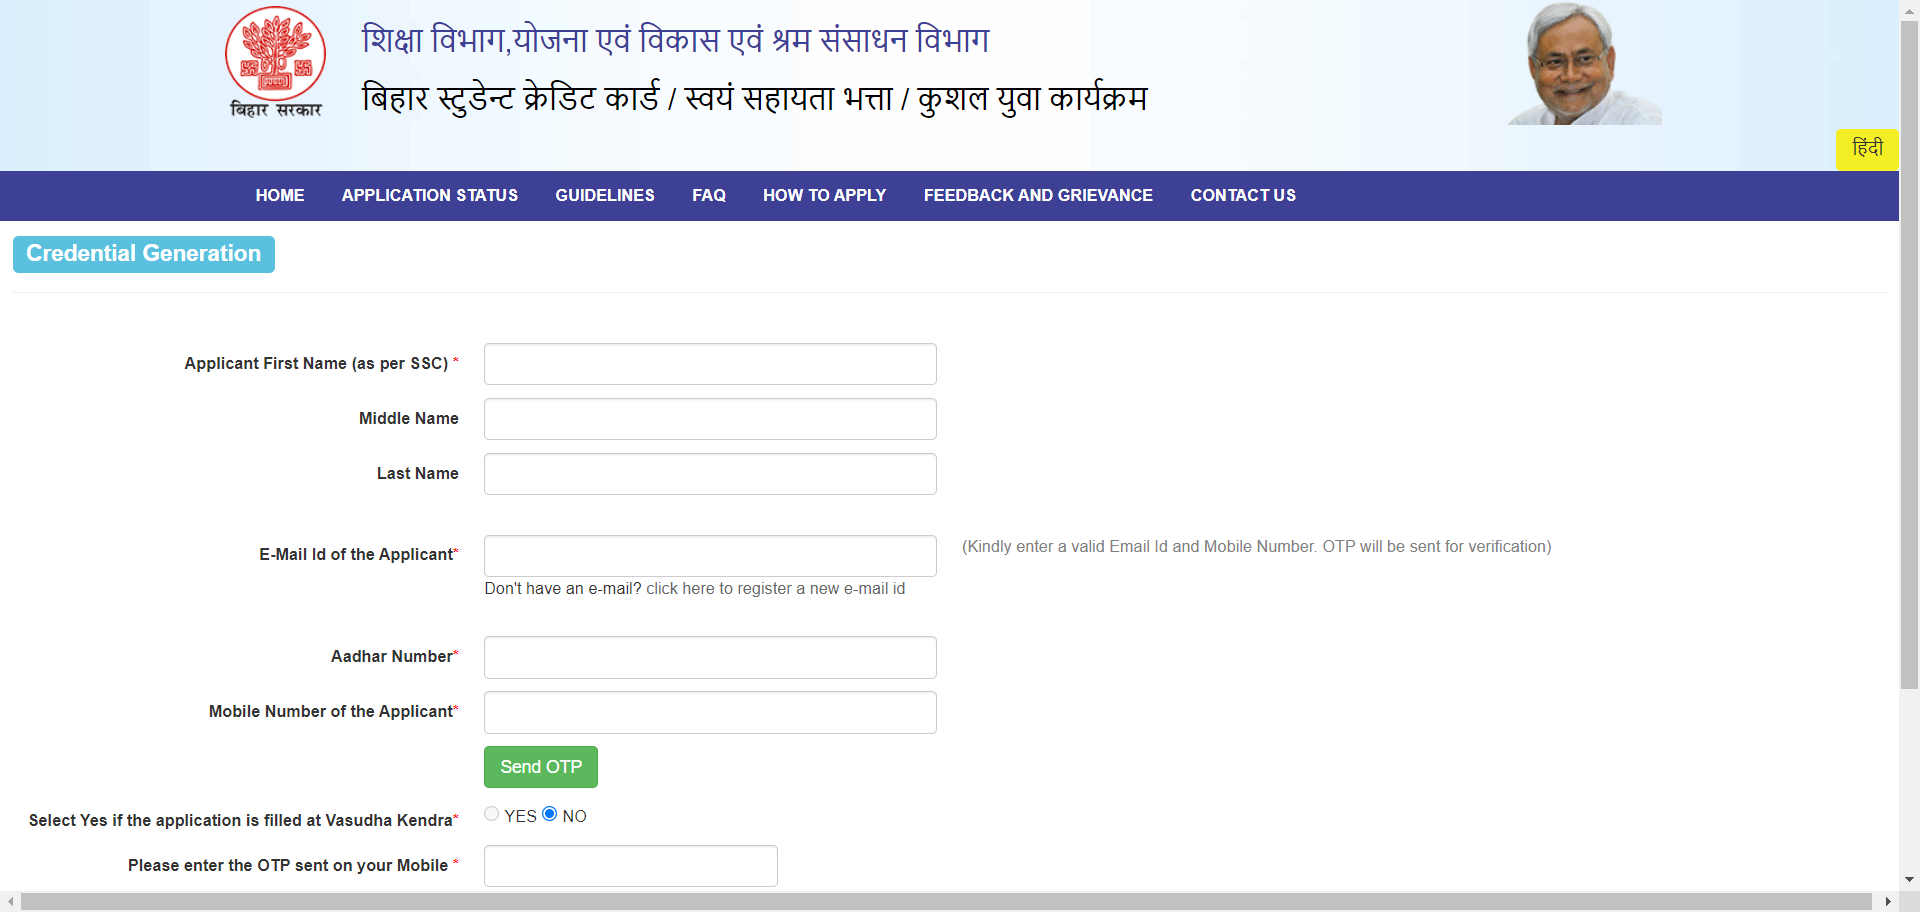
Task: Click inside the Middle Name box
Action: 709,419
